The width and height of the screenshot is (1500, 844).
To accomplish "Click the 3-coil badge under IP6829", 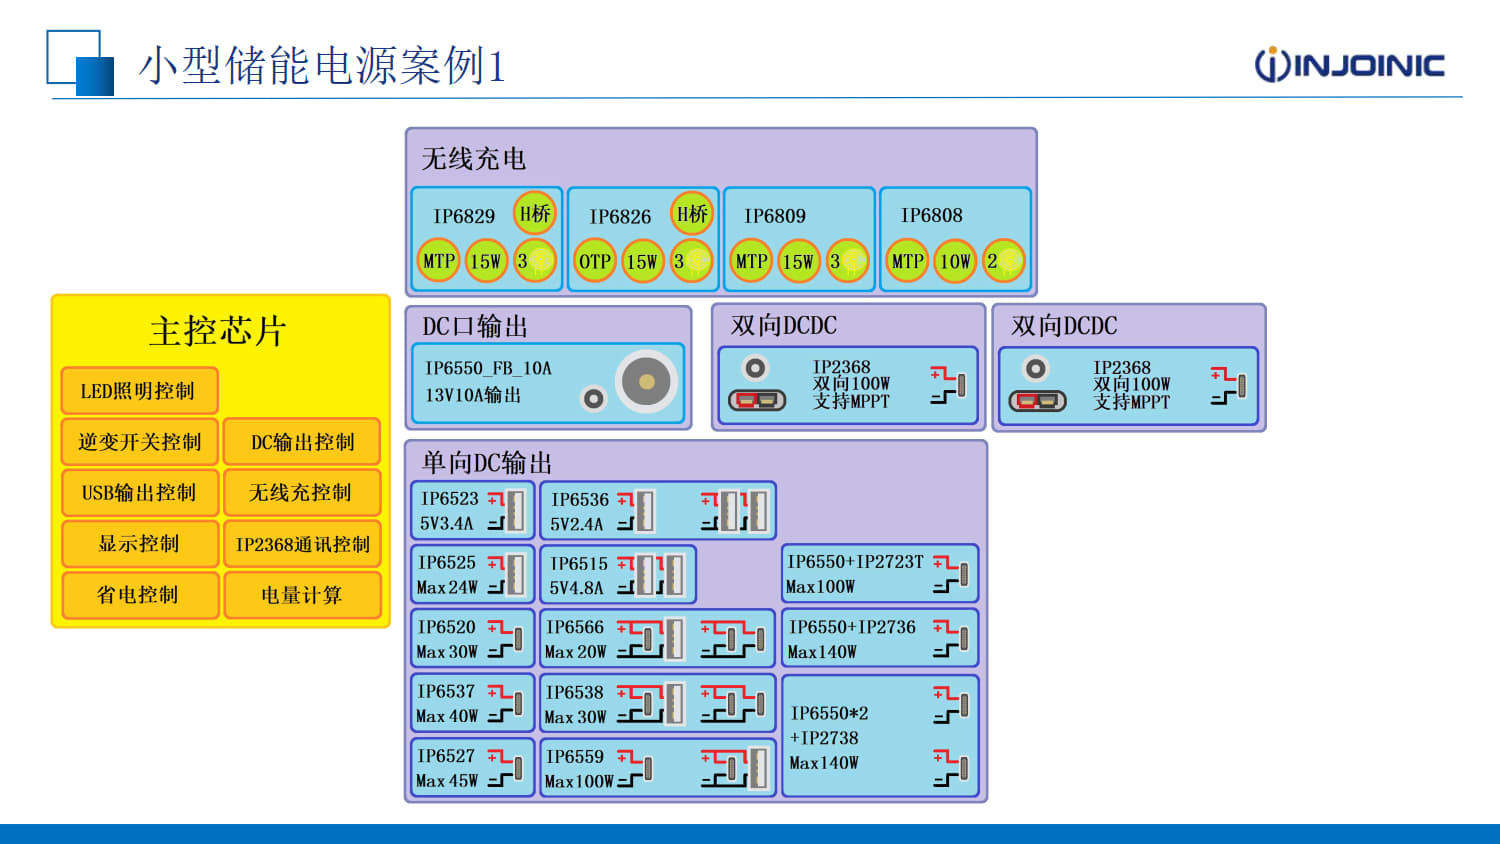I will point(535,261).
